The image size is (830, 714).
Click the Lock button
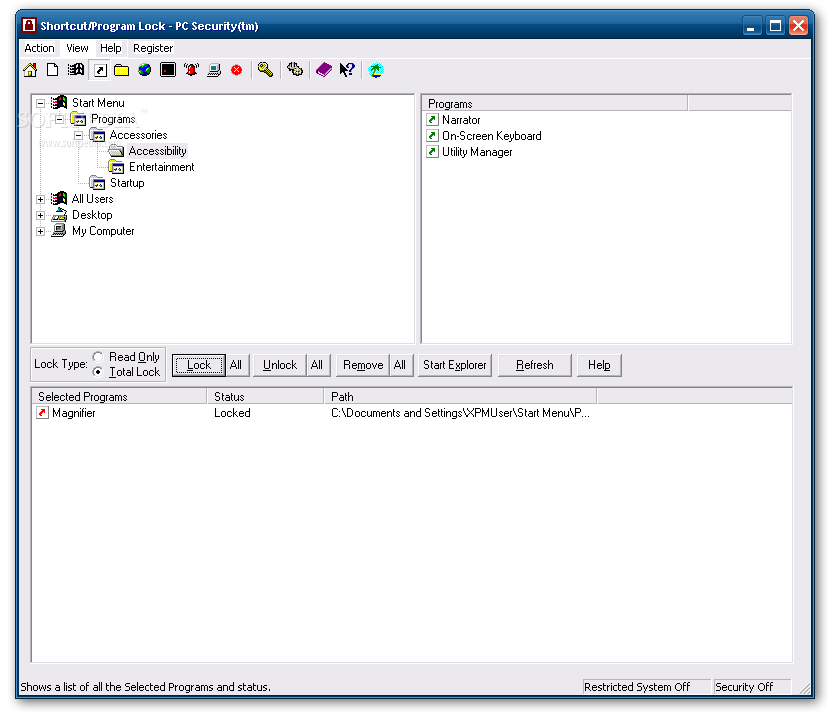[199, 365]
